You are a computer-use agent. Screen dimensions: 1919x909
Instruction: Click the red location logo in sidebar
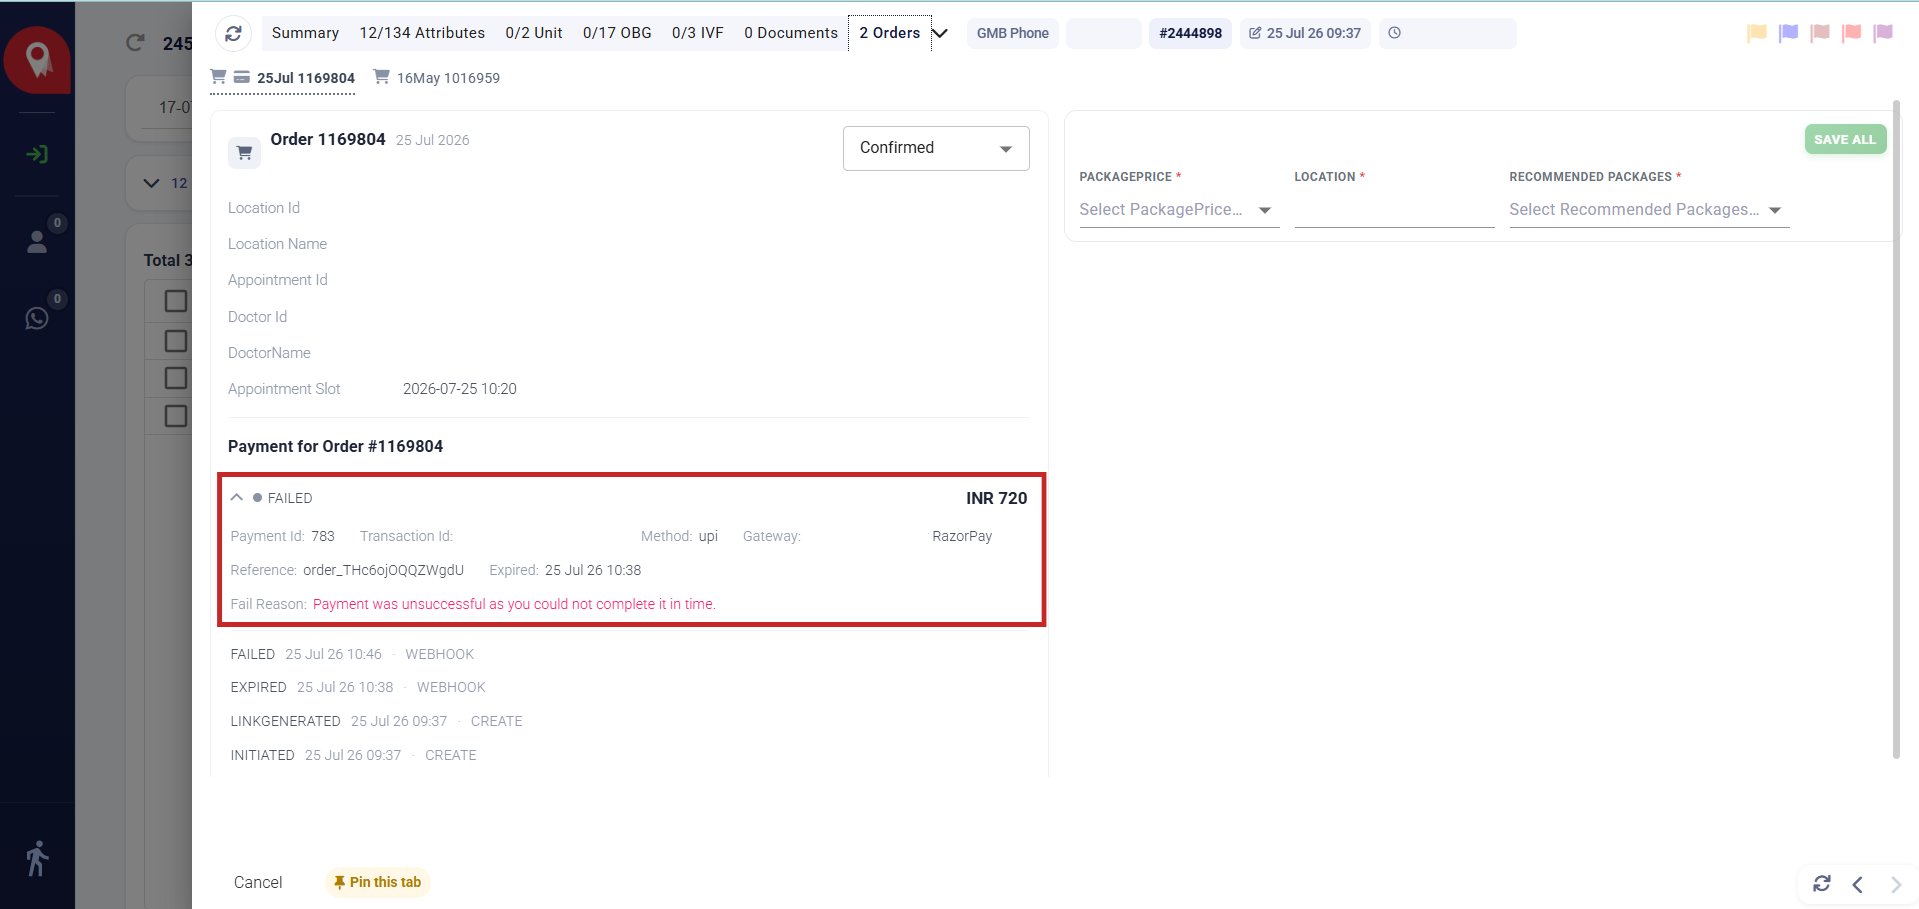coord(38,60)
